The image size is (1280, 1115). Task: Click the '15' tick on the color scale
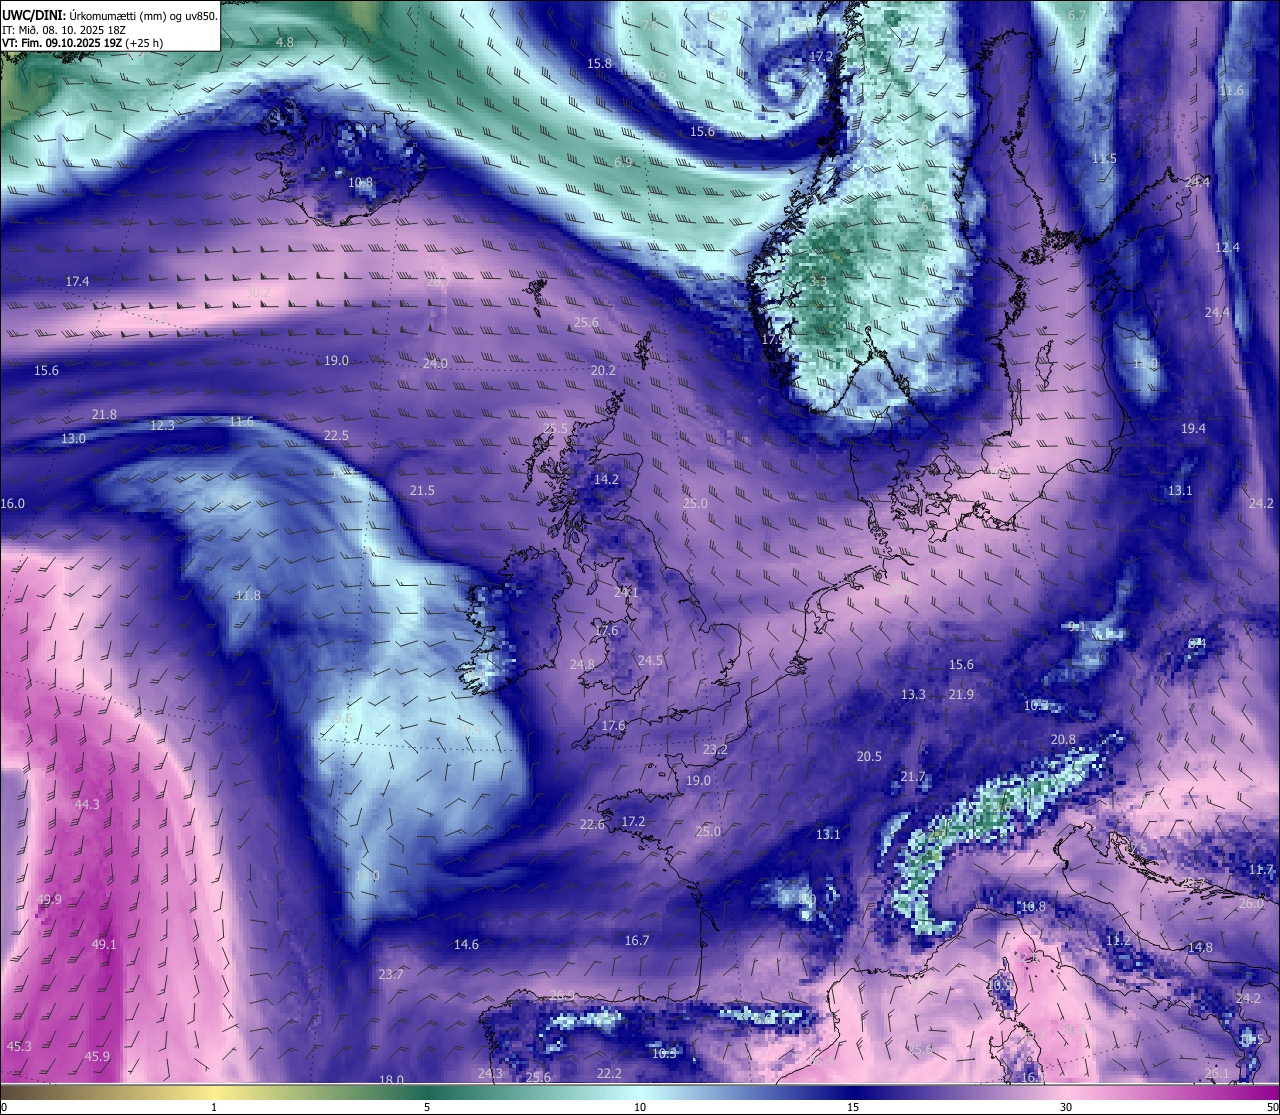coord(853,1107)
